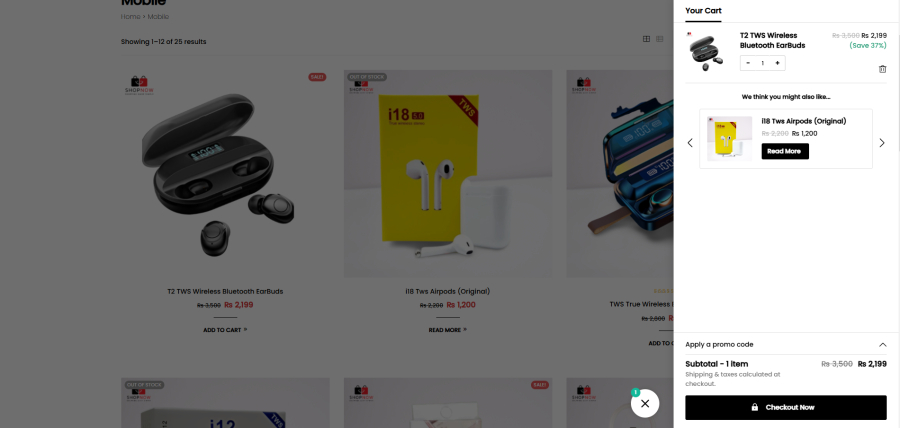Show previous suggested product with left arrow
Viewport: 900px width, 428px height.
(690, 143)
